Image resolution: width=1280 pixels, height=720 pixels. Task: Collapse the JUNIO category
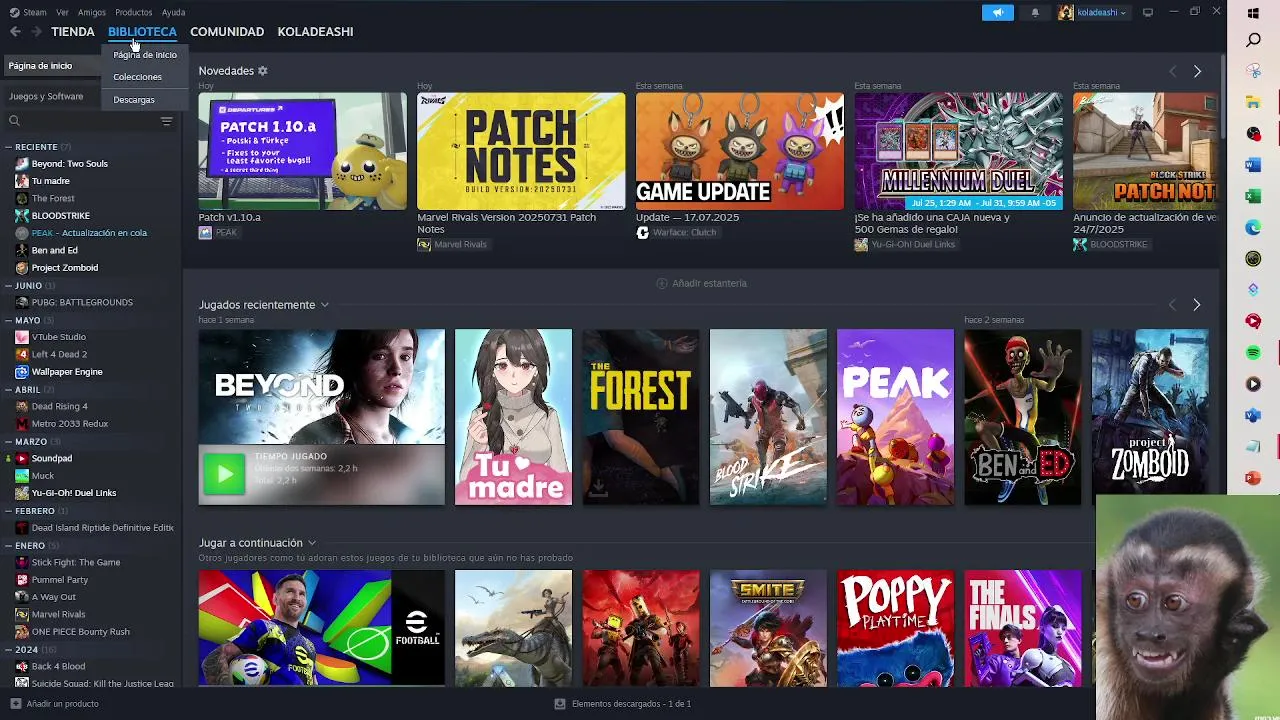8,285
